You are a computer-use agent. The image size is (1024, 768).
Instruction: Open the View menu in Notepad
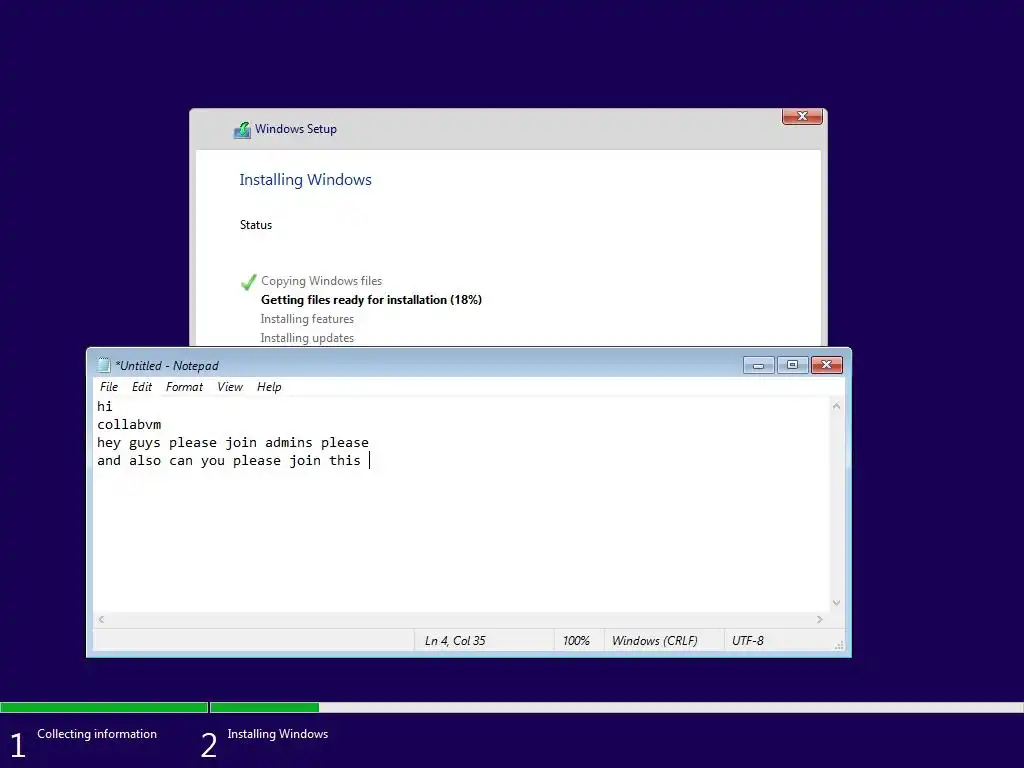pos(230,387)
